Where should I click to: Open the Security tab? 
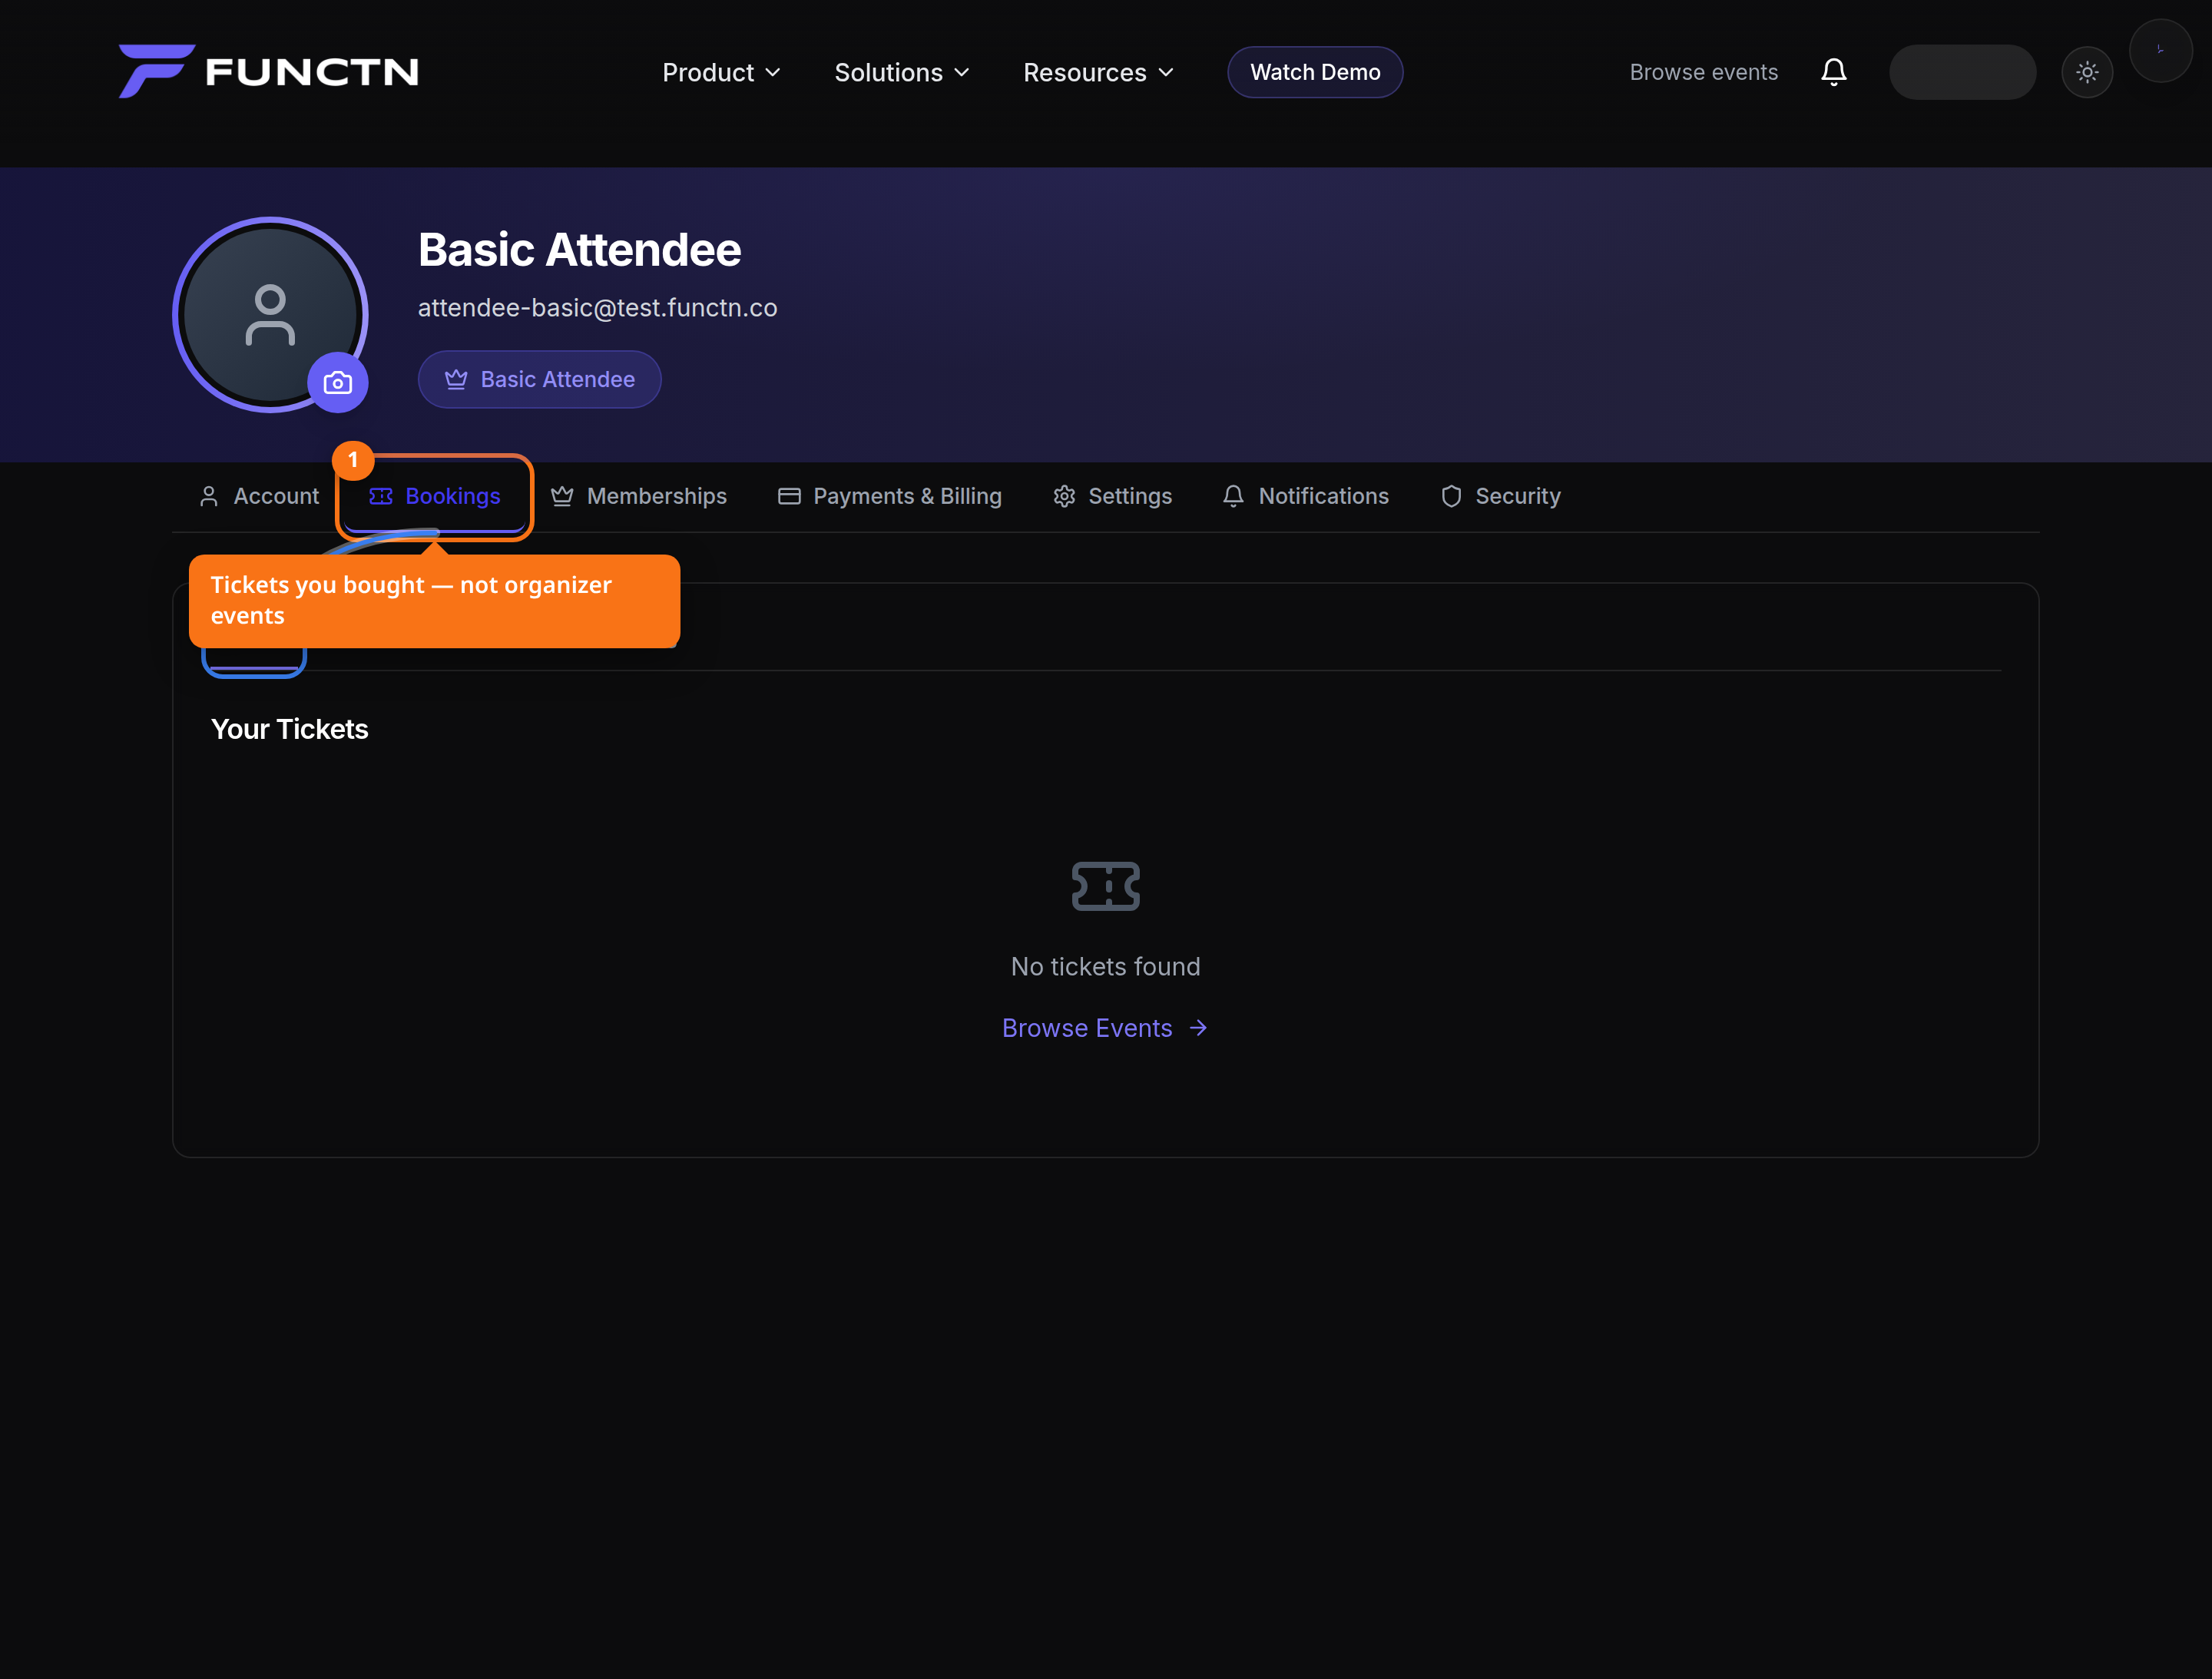pos(1500,496)
